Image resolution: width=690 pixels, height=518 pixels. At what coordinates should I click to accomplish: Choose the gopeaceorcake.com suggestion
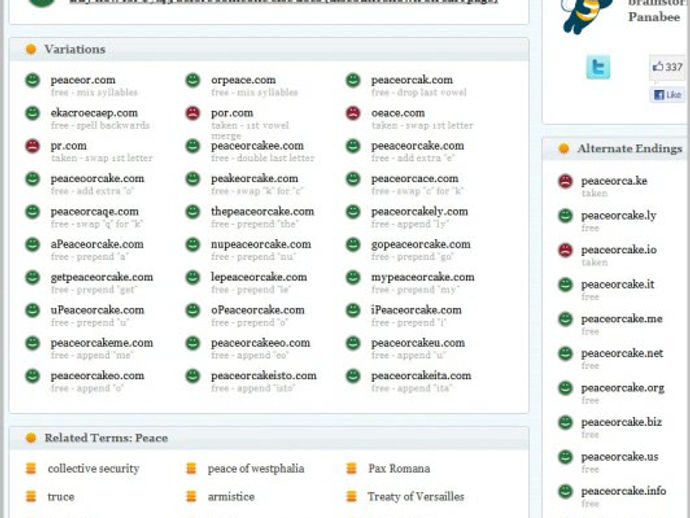[x=421, y=245]
